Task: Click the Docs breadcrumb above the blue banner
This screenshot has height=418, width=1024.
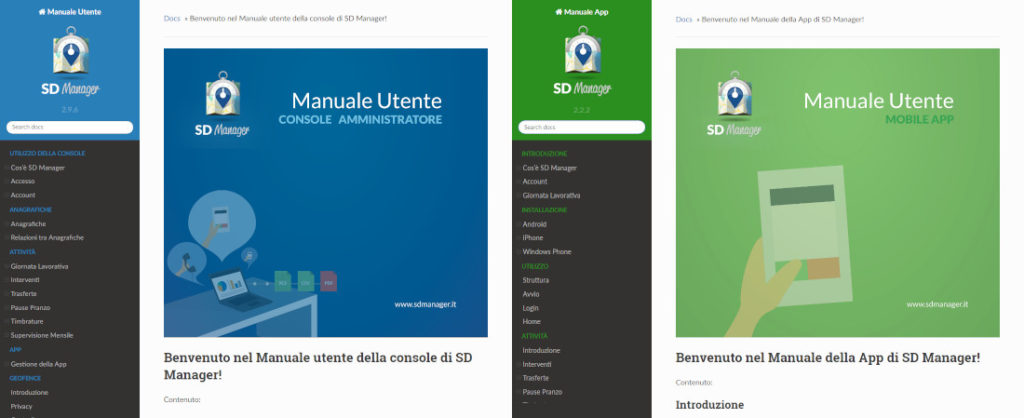Action: pyautogui.click(x=172, y=19)
